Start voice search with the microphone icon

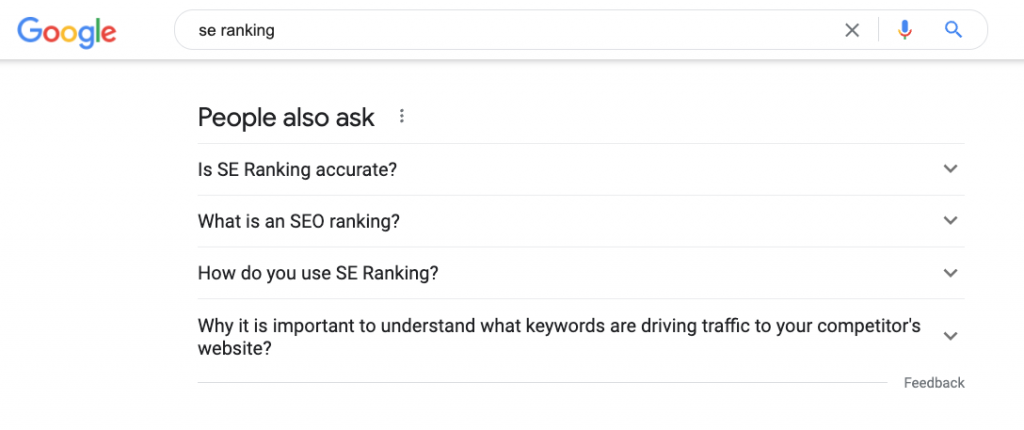point(905,30)
